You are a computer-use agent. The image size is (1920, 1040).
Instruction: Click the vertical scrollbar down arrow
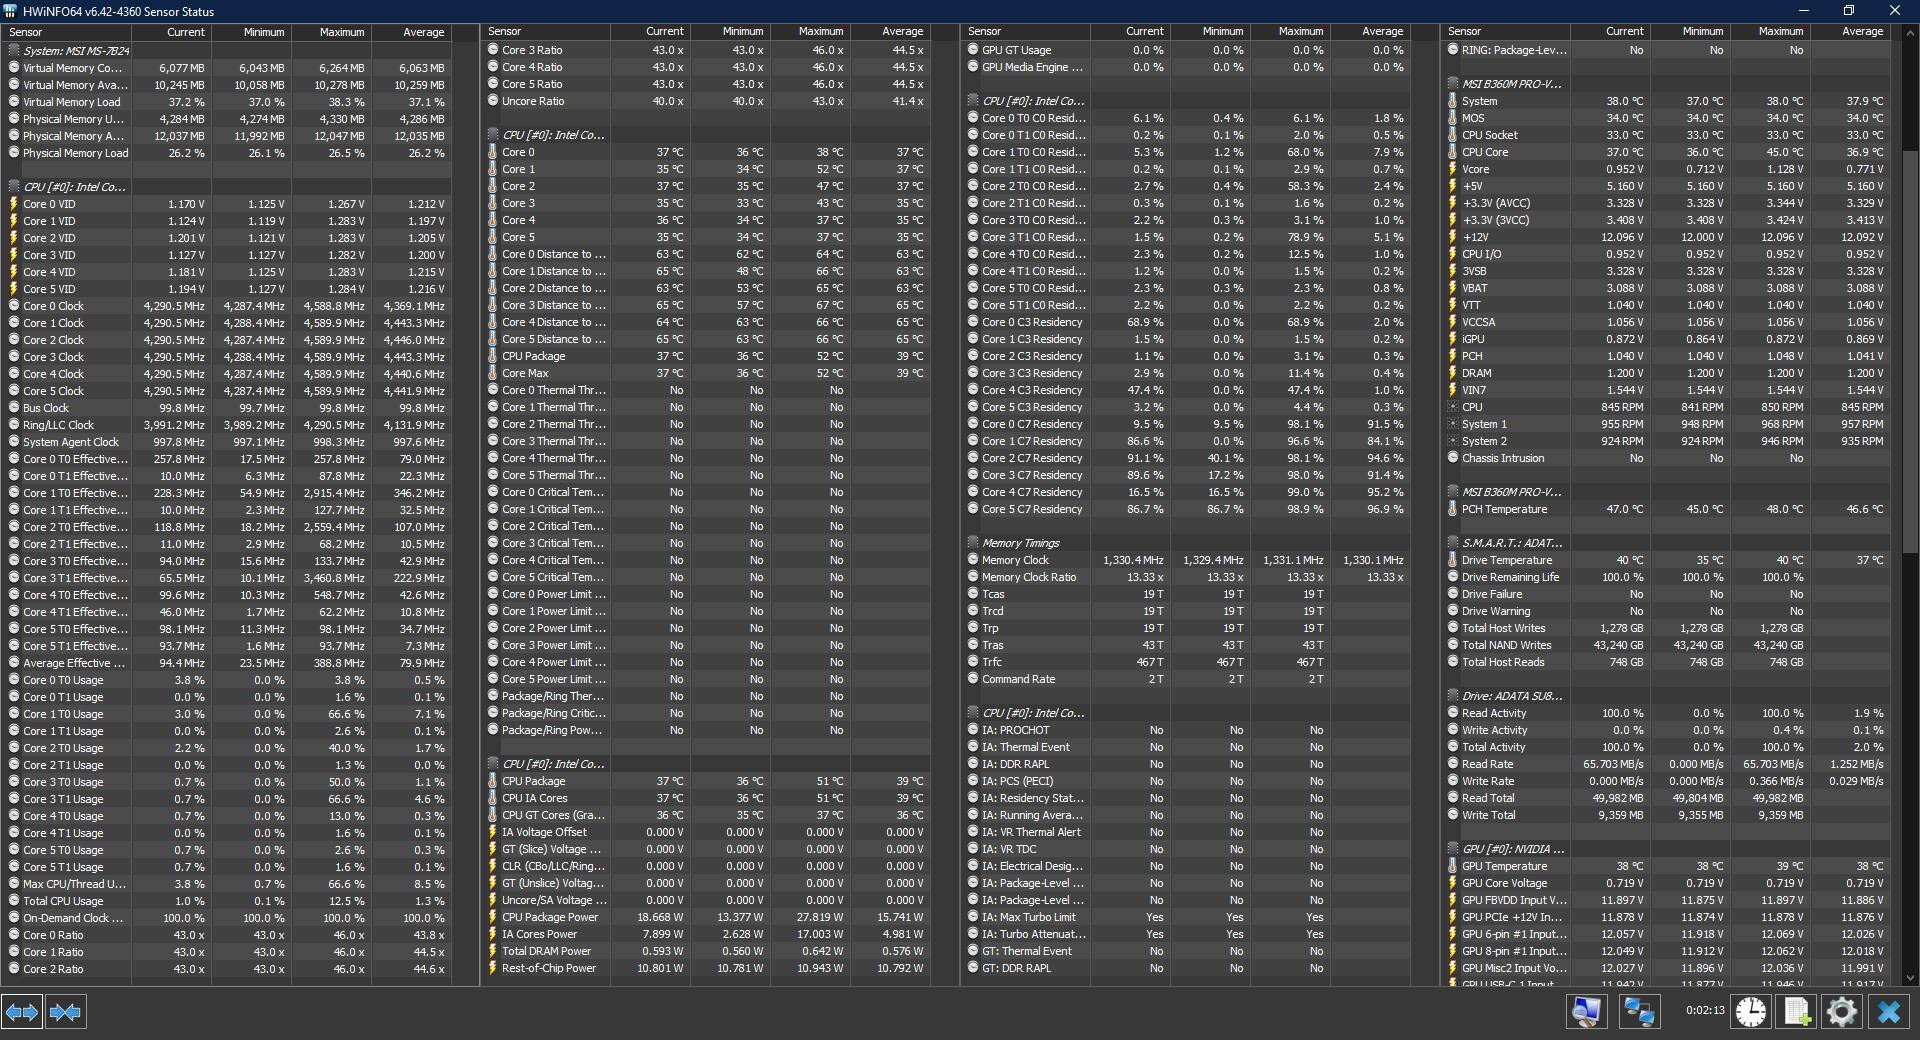[x=1909, y=978]
